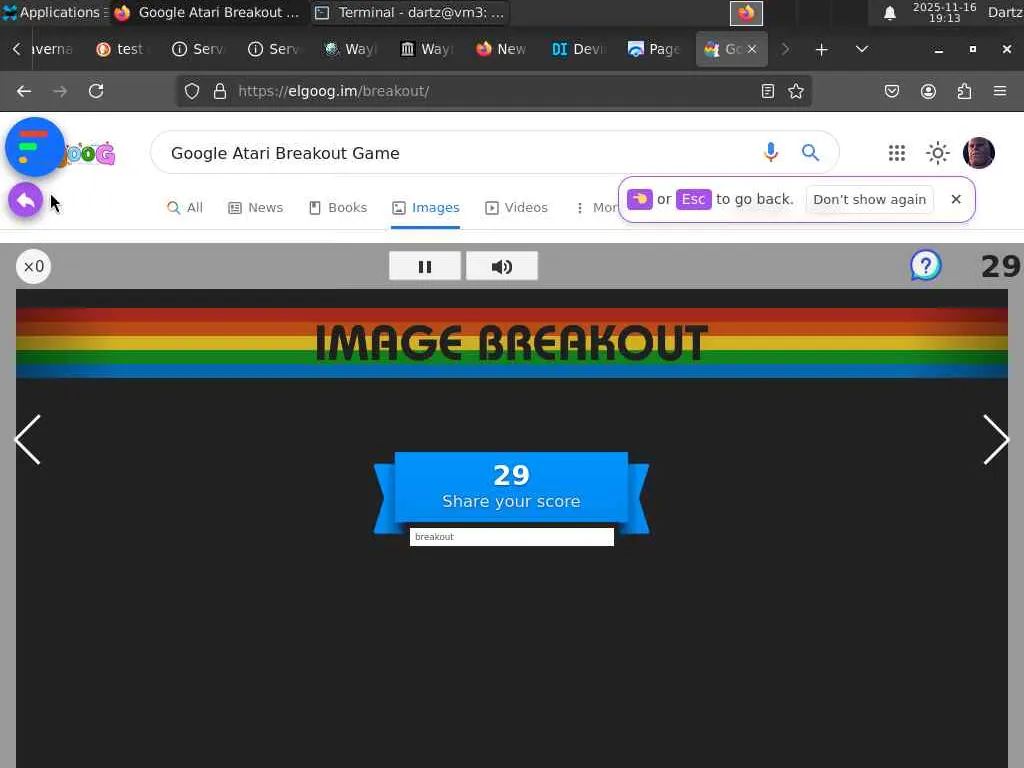Focus the breakout share text field
Viewport: 1024px width, 768px height.
pos(511,537)
